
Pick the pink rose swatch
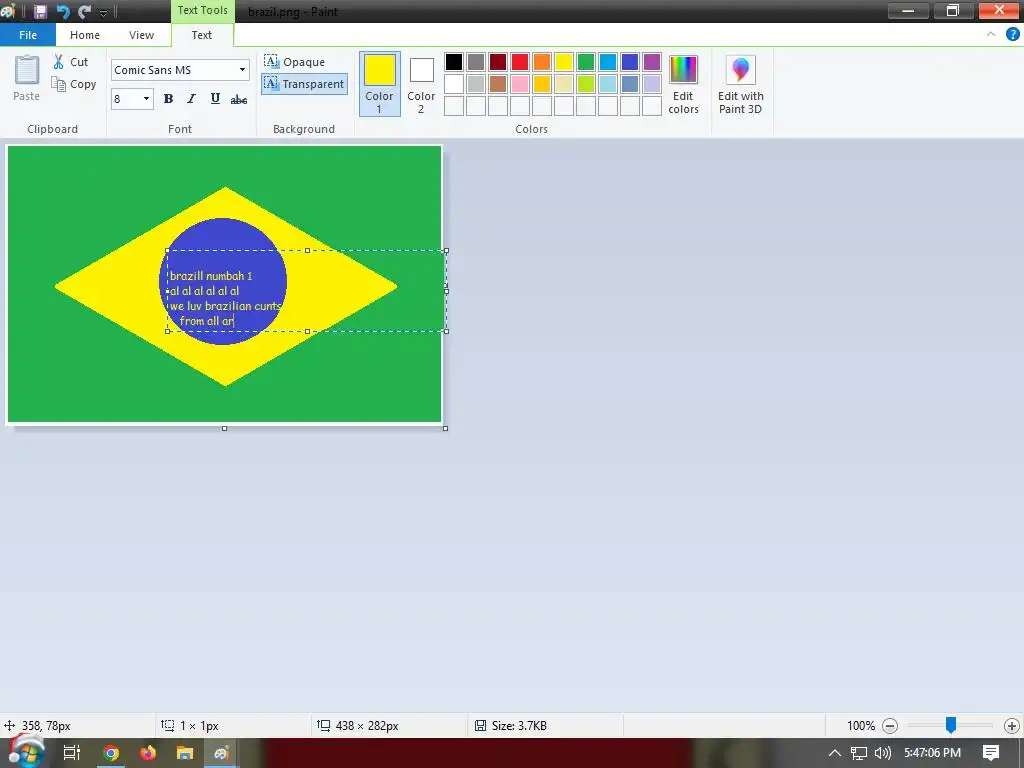[520, 84]
